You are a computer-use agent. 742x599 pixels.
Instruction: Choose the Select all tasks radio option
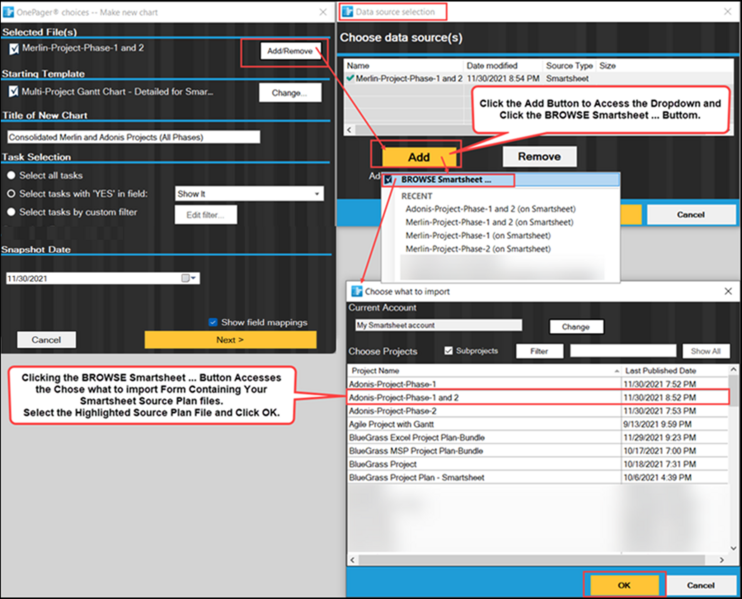(11, 176)
